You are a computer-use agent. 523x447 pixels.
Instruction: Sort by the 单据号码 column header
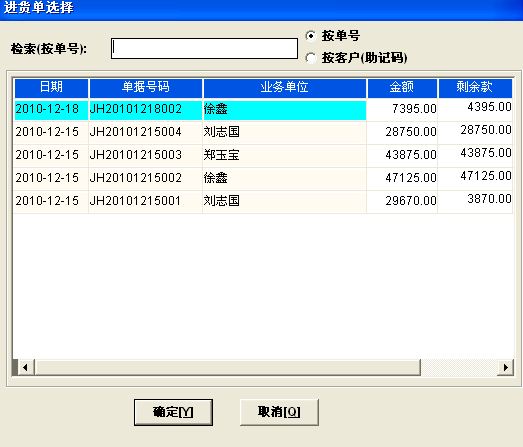point(146,88)
